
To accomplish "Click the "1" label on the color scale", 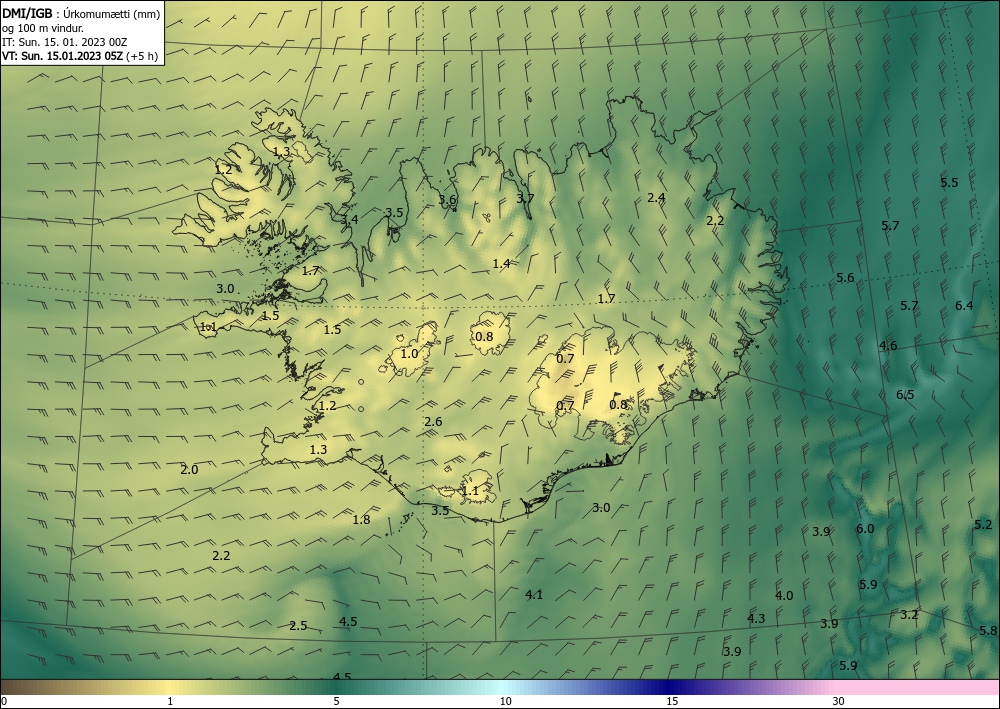I will coord(170,702).
